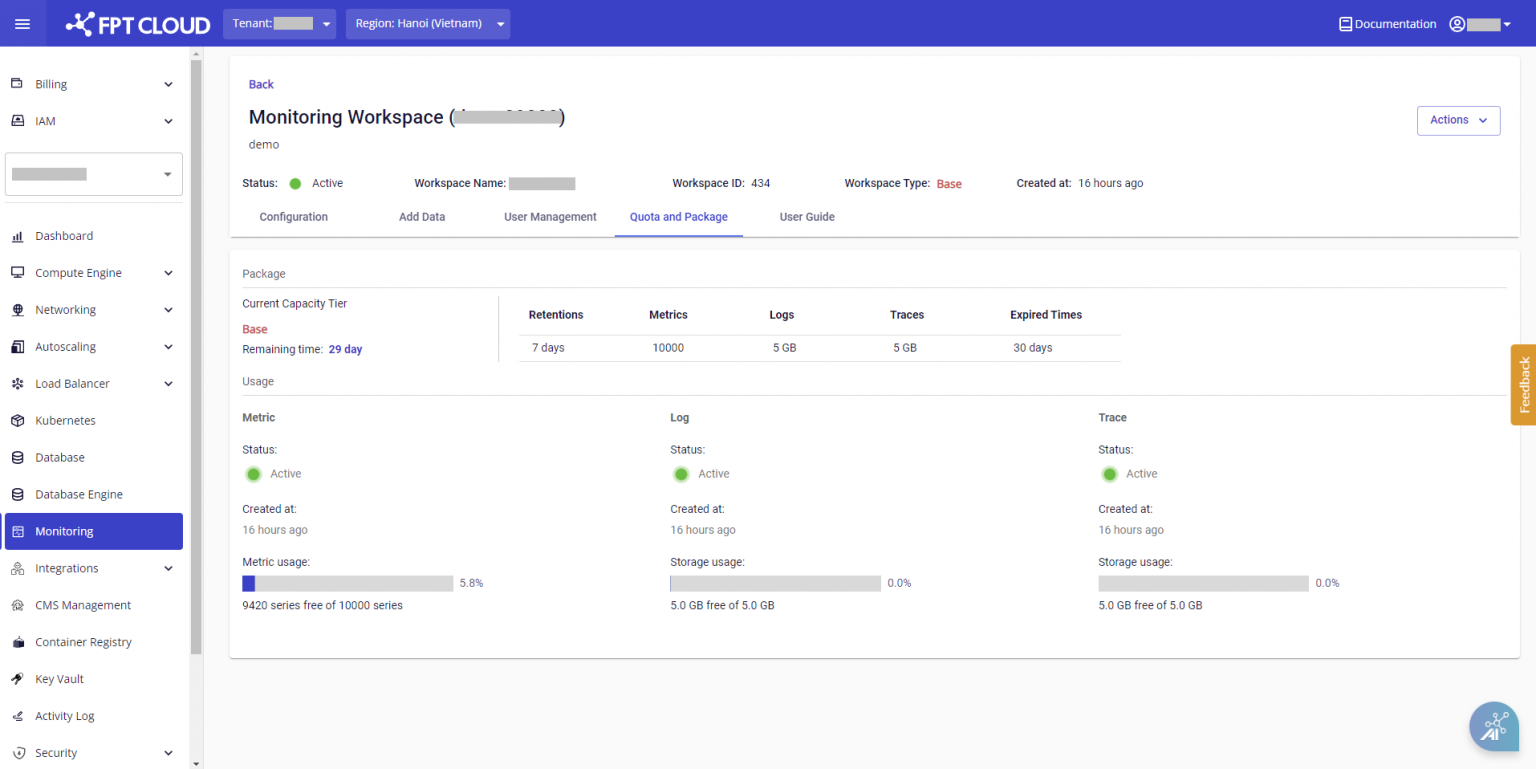Image resolution: width=1536 pixels, height=769 pixels.
Task: Switch to the Configuration tab
Action: [x=293, y=217]
